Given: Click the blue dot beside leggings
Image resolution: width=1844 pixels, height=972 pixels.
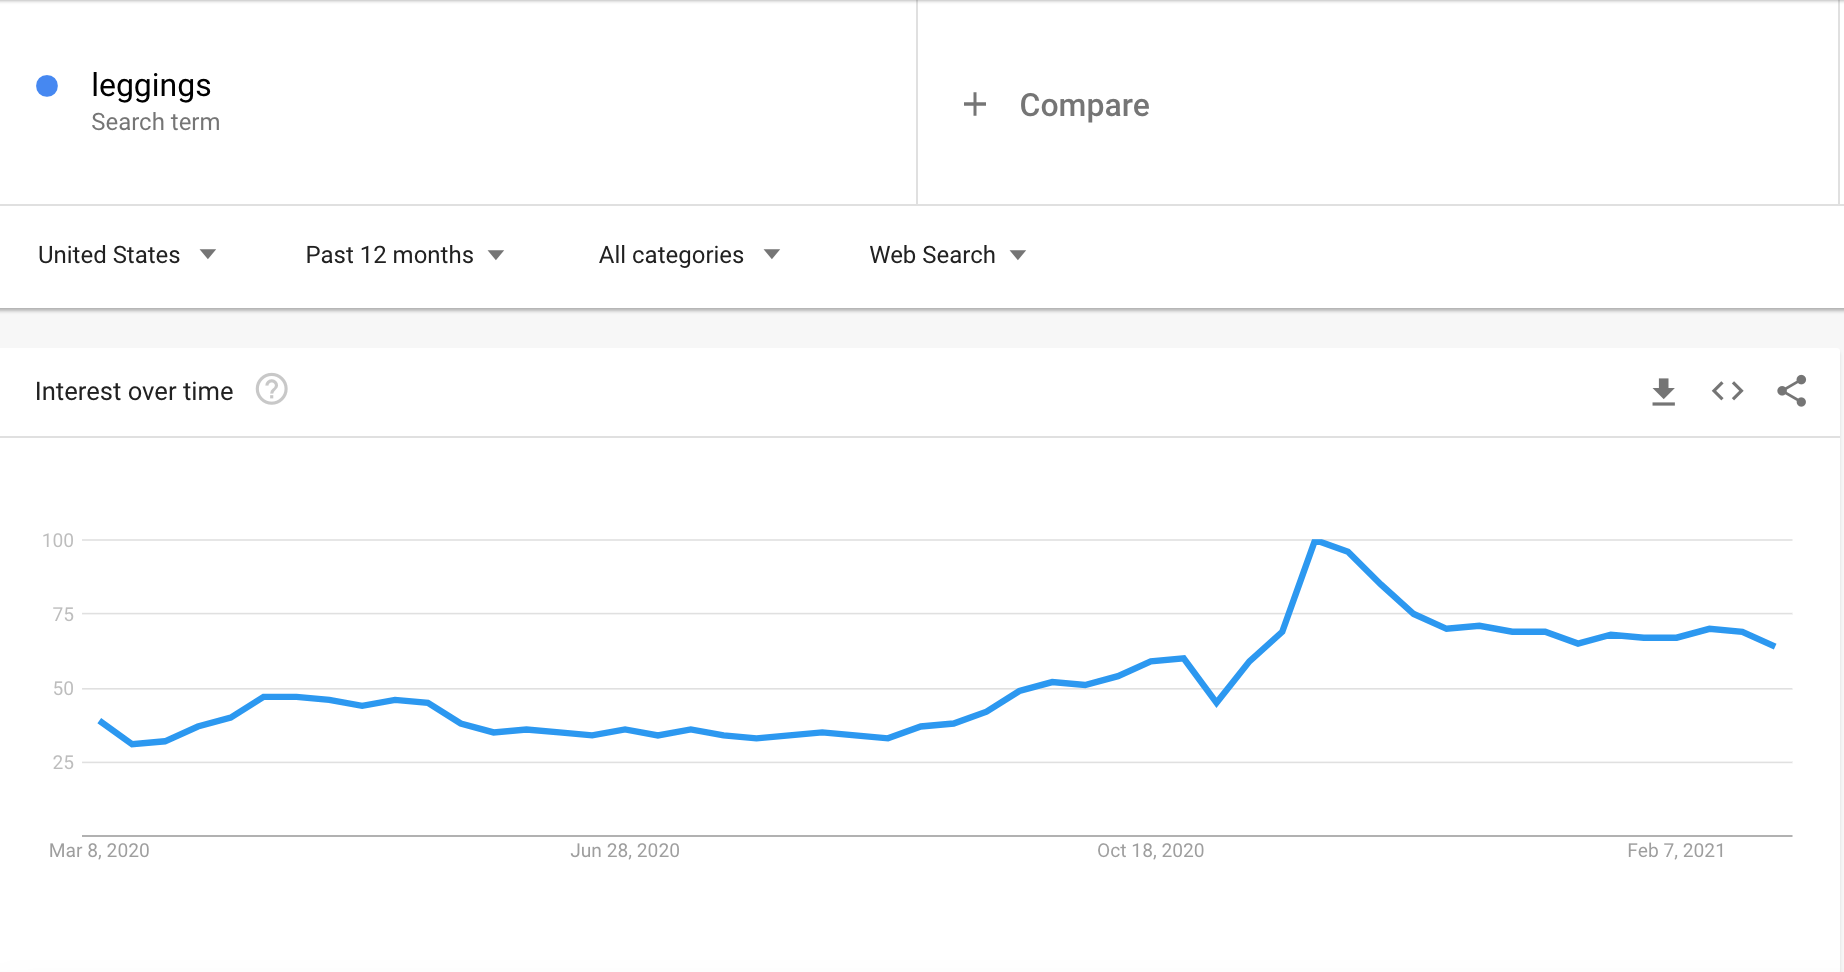Looking at the screenshot, I should point(47,87).
